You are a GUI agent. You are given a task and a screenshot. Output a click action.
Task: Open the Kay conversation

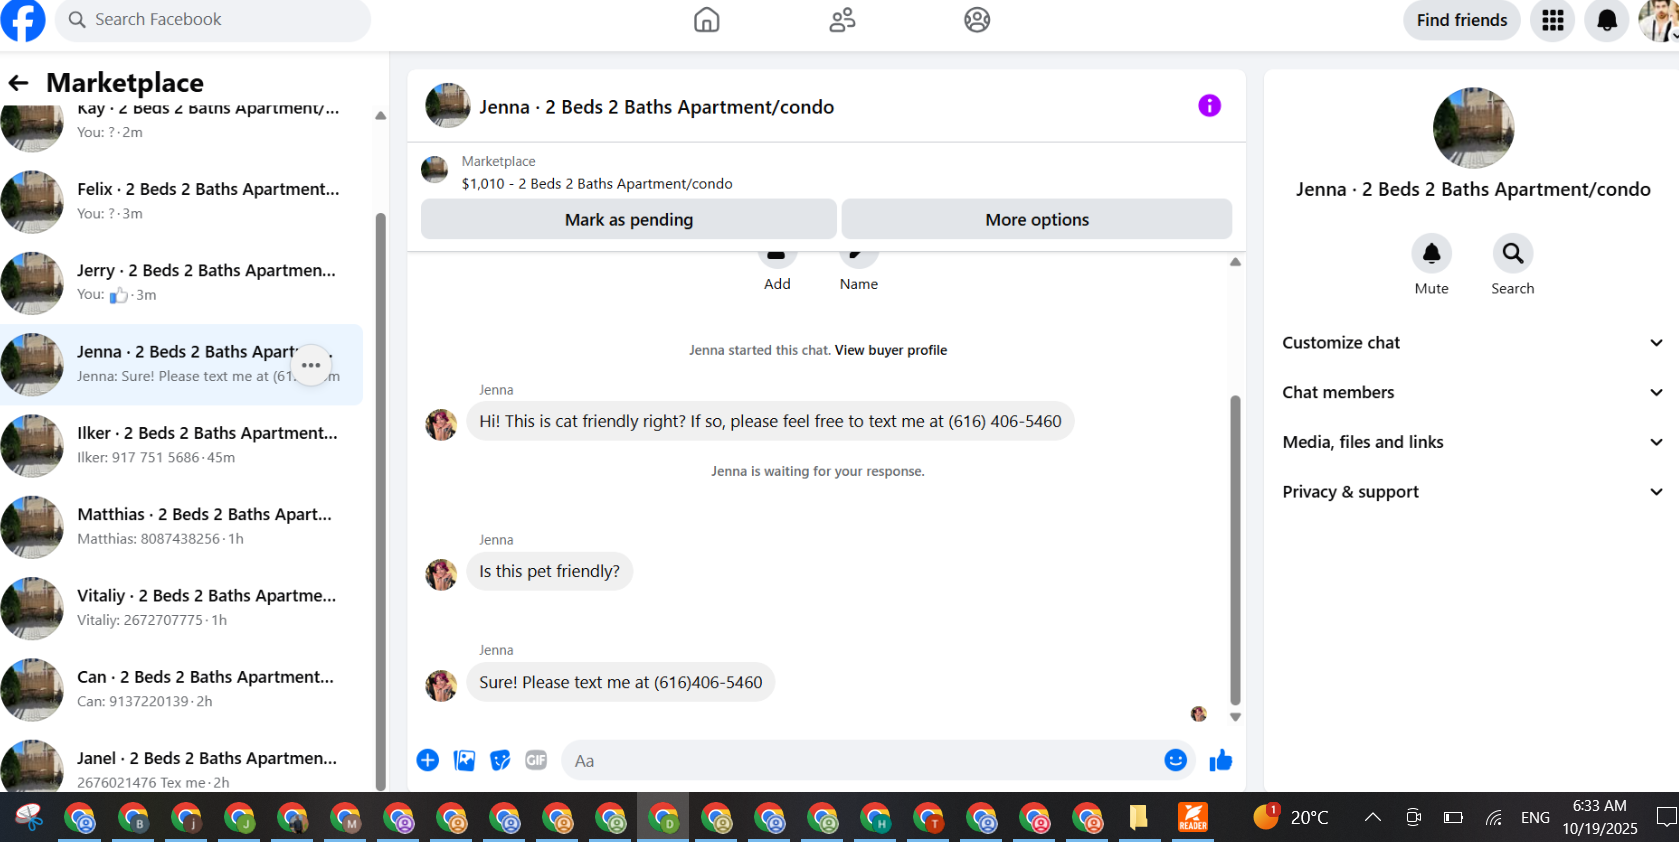tap(182, 128)
